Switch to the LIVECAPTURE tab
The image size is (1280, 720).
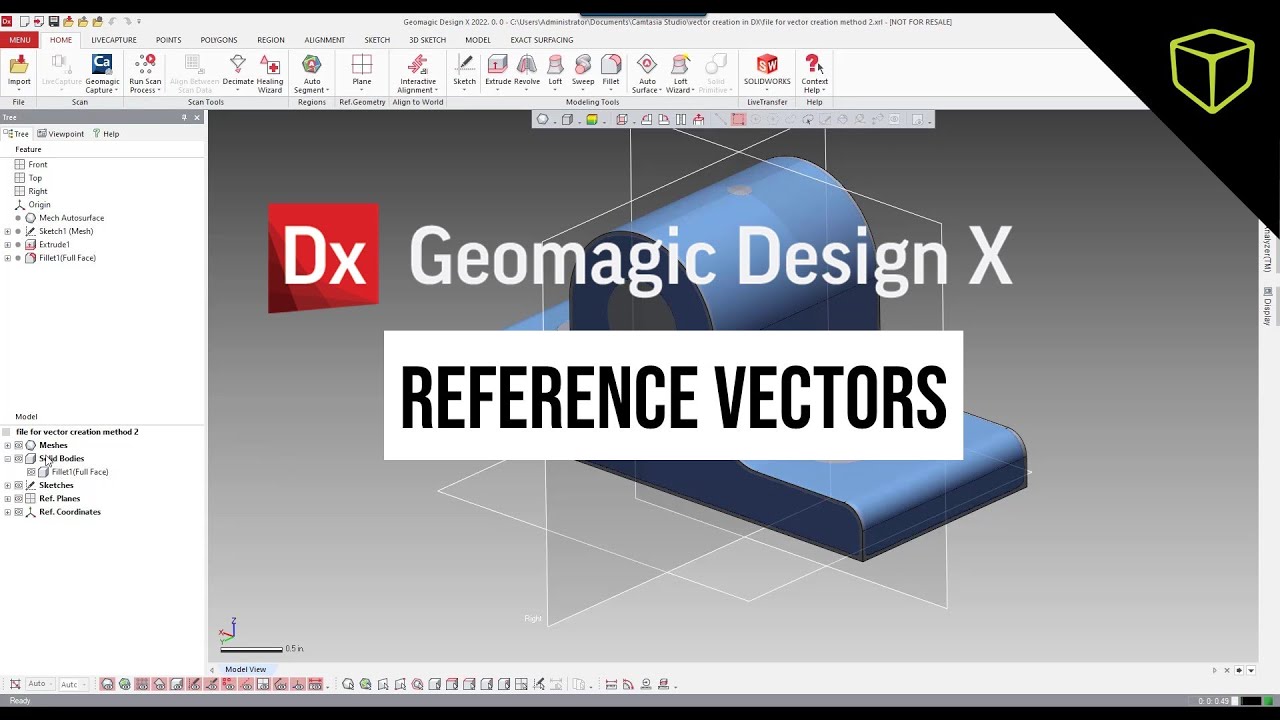coord(114,40)
